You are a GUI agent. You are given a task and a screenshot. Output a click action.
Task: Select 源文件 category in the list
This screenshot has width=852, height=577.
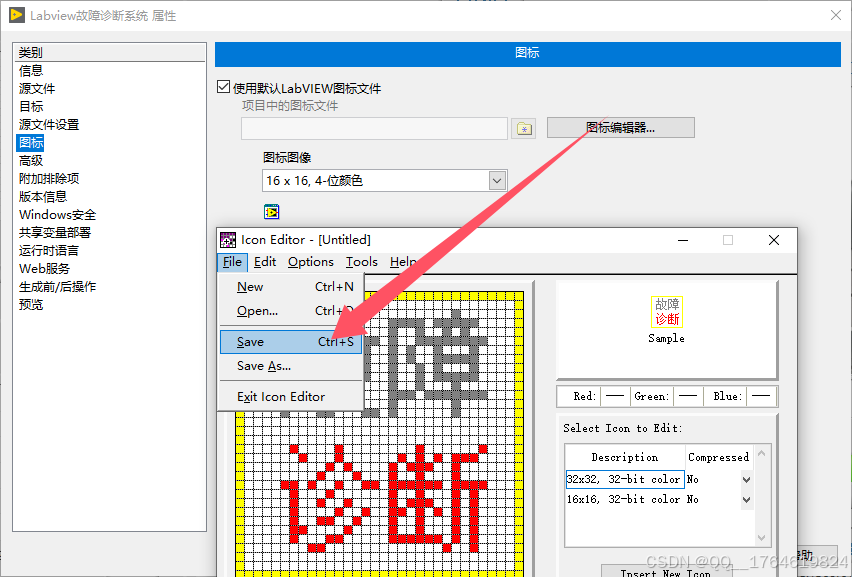(37, 89)
